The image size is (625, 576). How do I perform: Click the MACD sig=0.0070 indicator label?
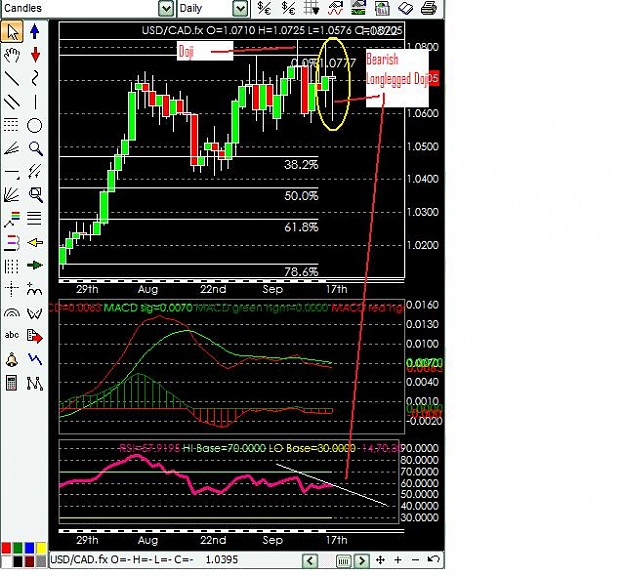[148, 307]
